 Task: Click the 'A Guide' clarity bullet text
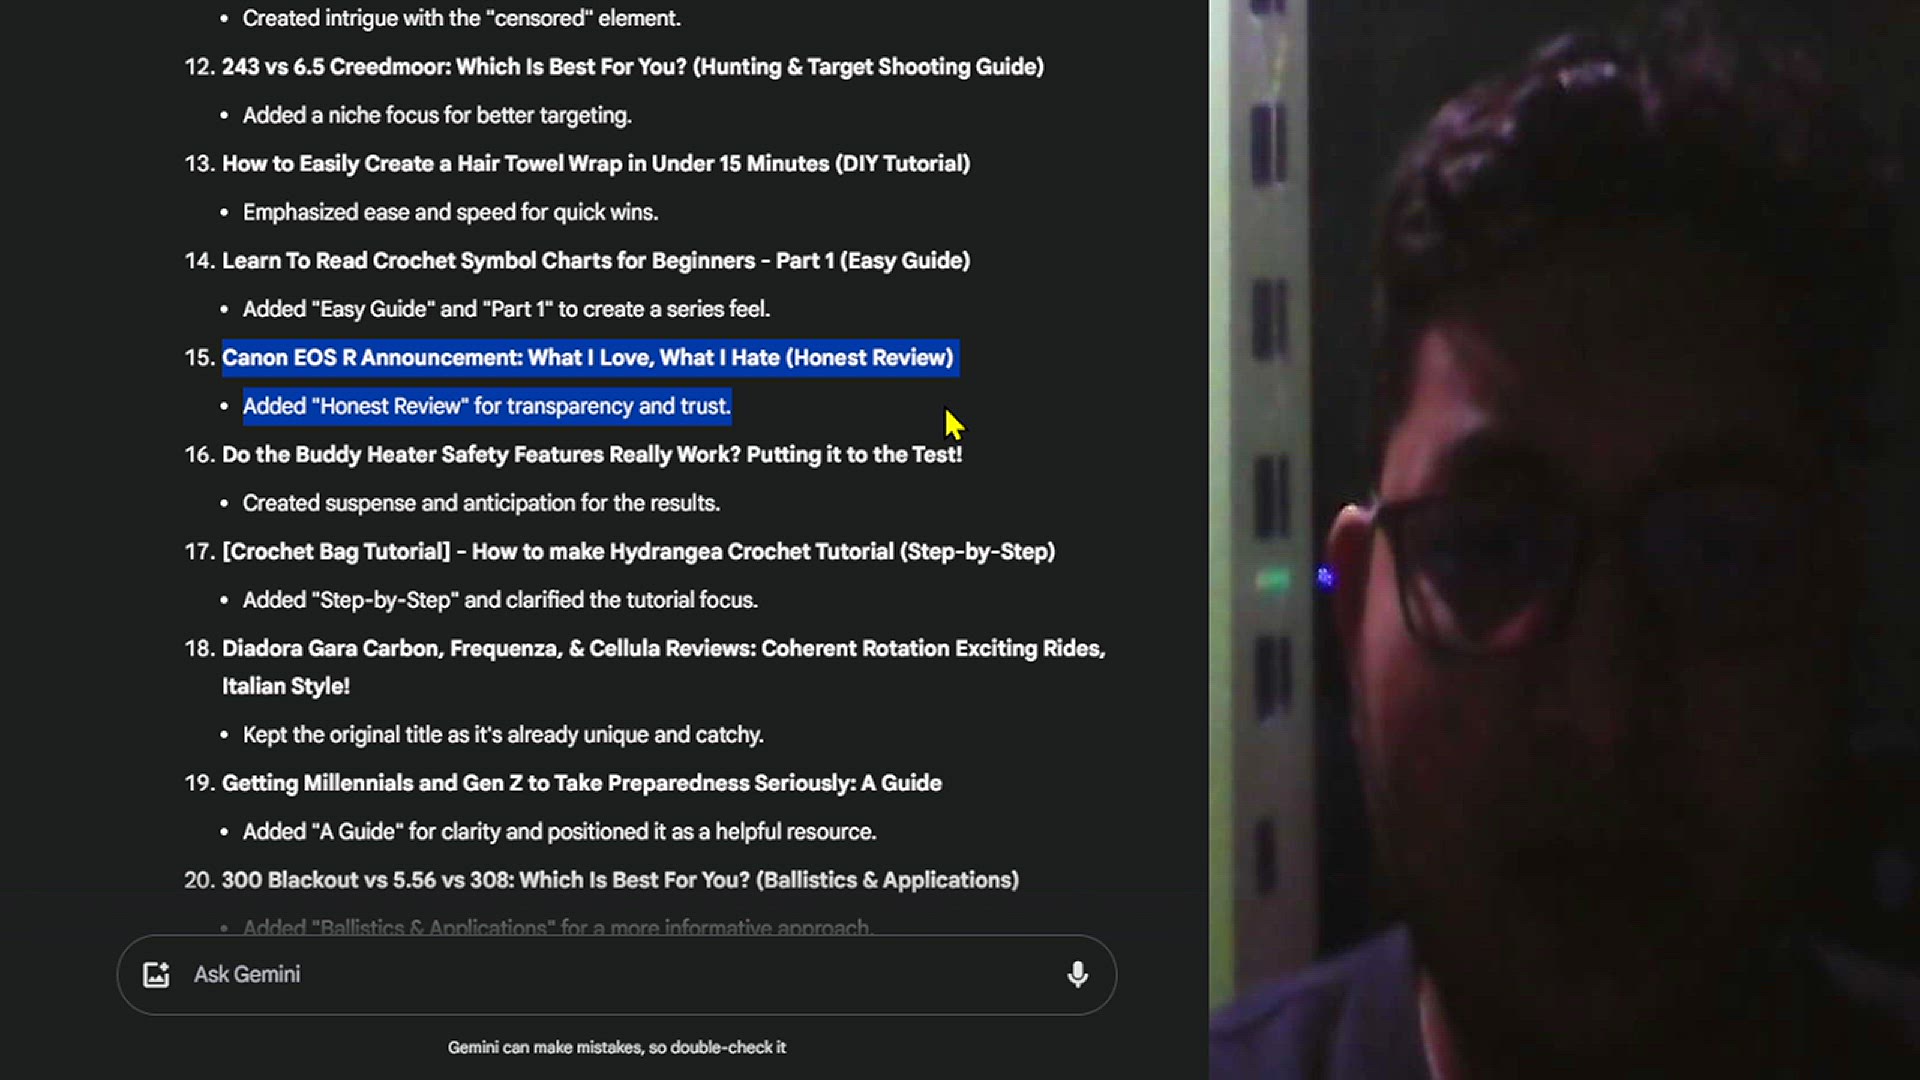[x=558, y=832]
